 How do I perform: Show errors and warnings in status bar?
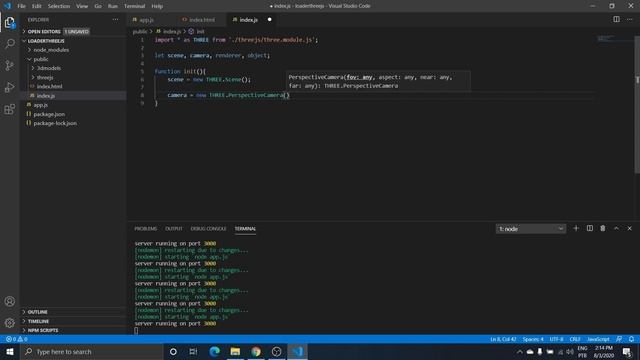coord(17,339)
